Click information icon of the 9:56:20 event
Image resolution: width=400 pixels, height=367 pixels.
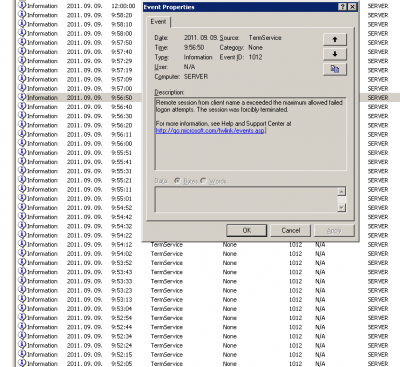click(22, 125)
